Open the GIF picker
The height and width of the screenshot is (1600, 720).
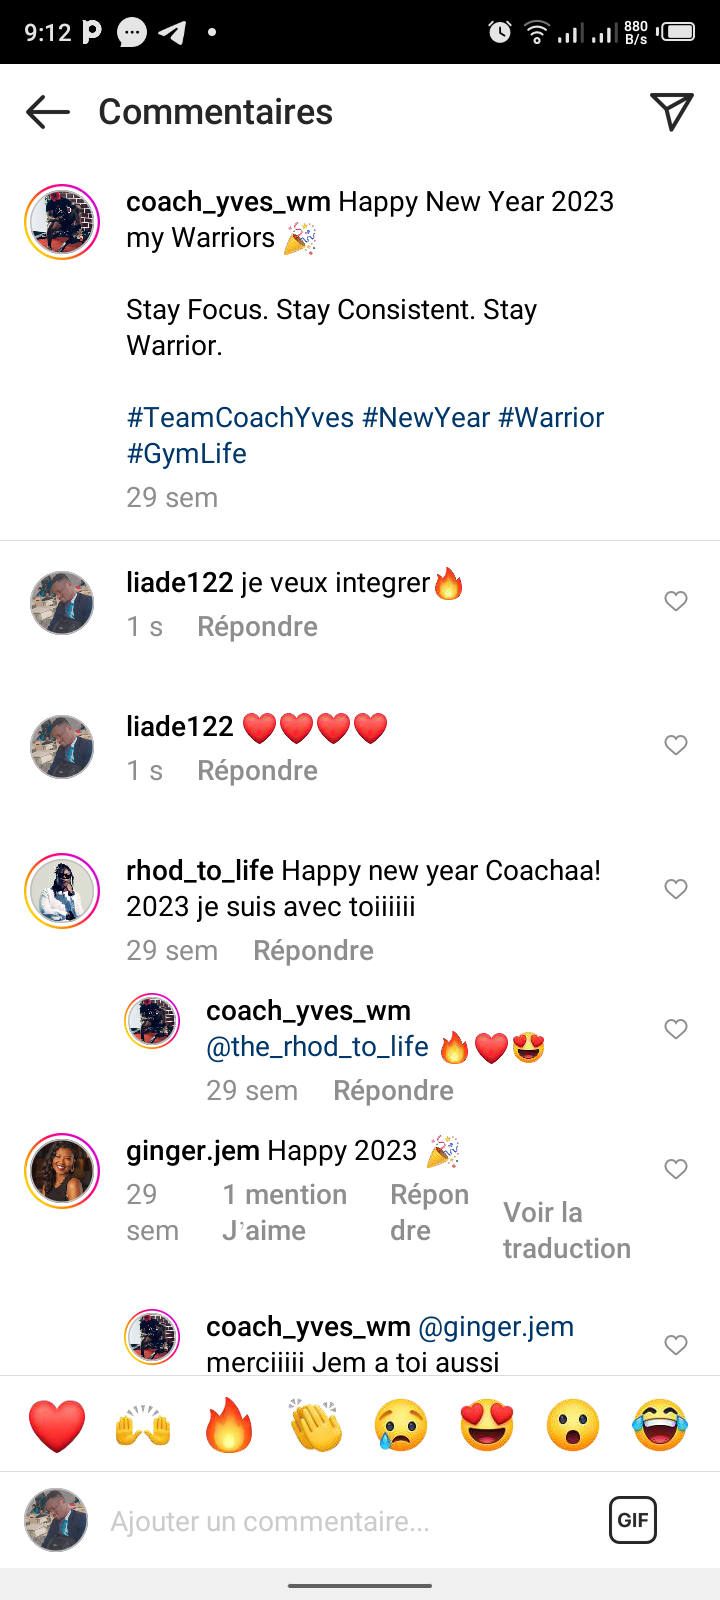pos(633,1520)
